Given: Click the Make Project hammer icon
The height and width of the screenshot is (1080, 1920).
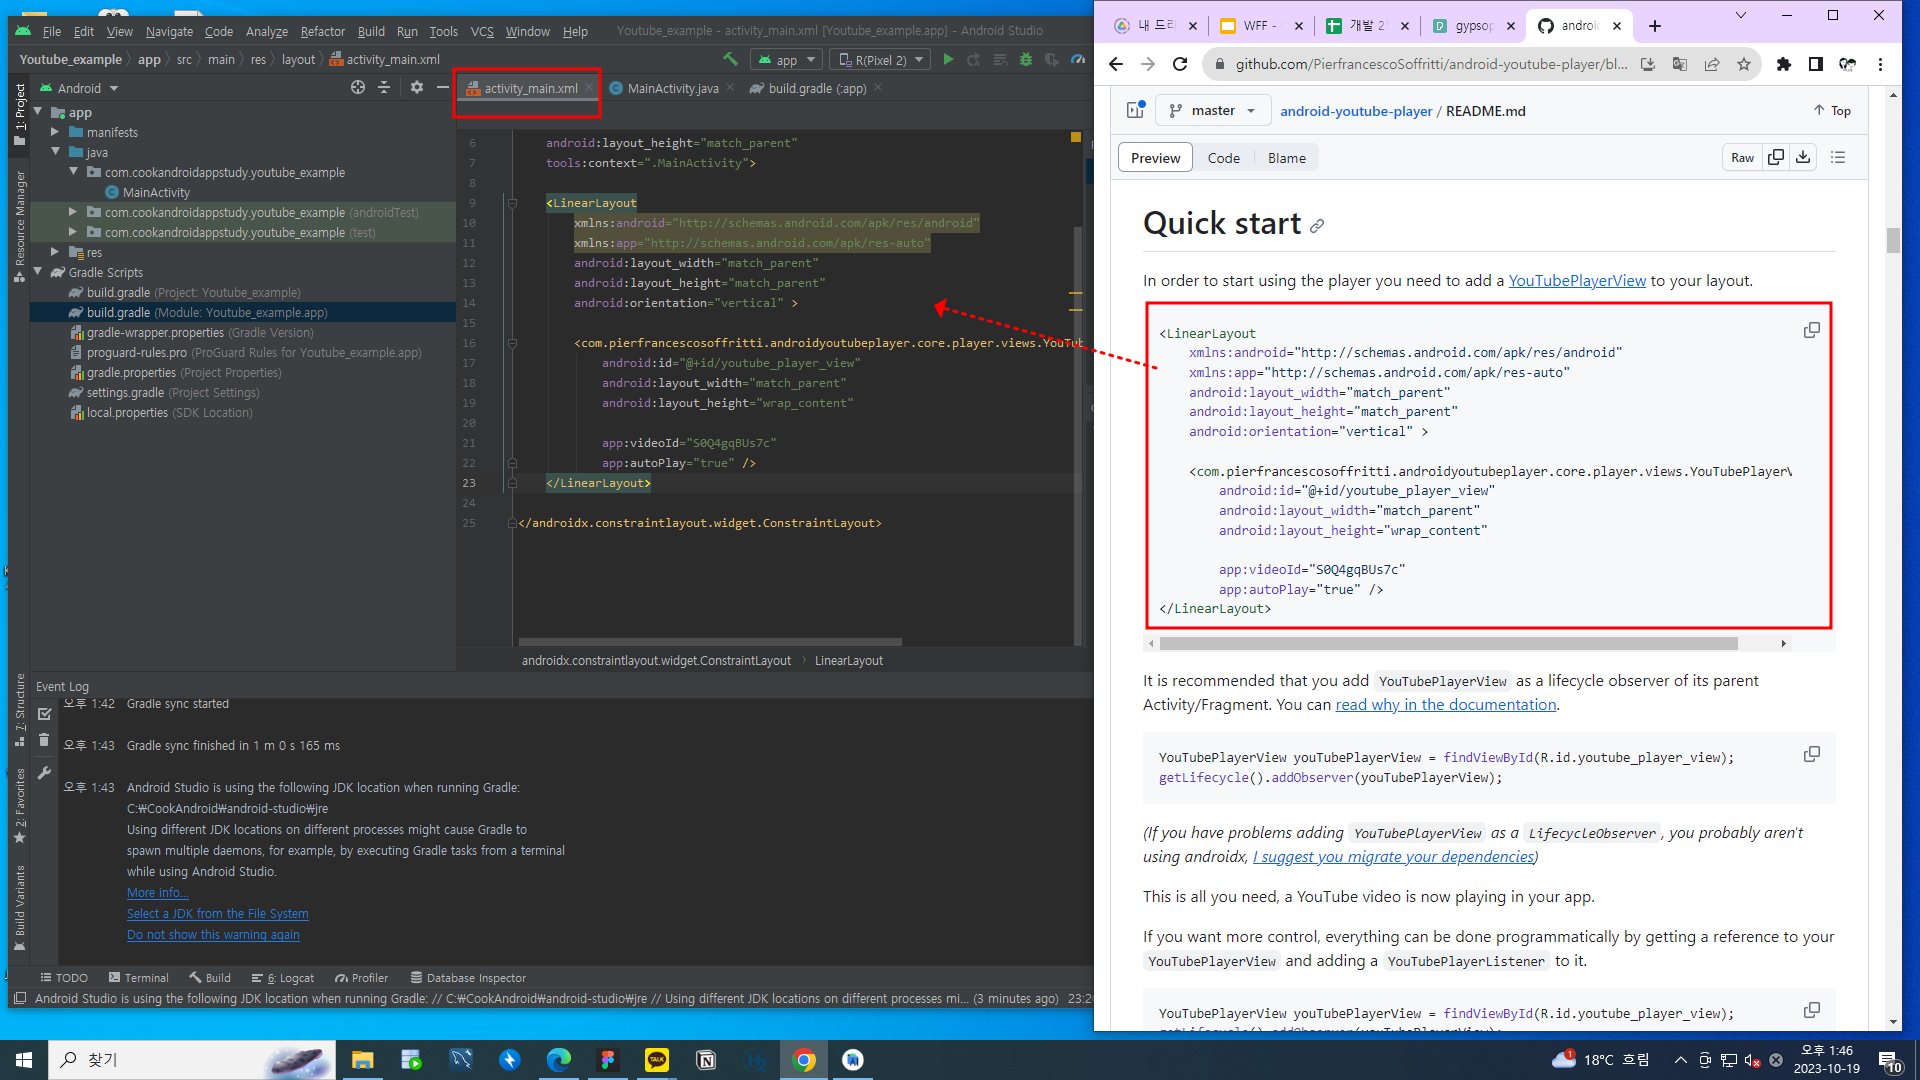Looking at the screenshot, I should [730, 60].
